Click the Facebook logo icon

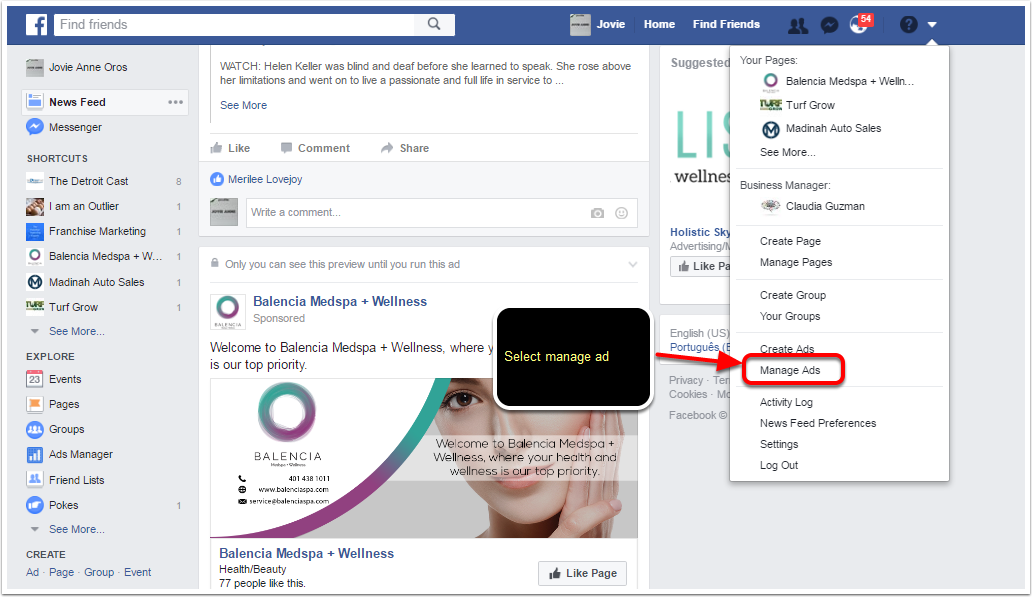pyautogui.click(x=36, y=24)
